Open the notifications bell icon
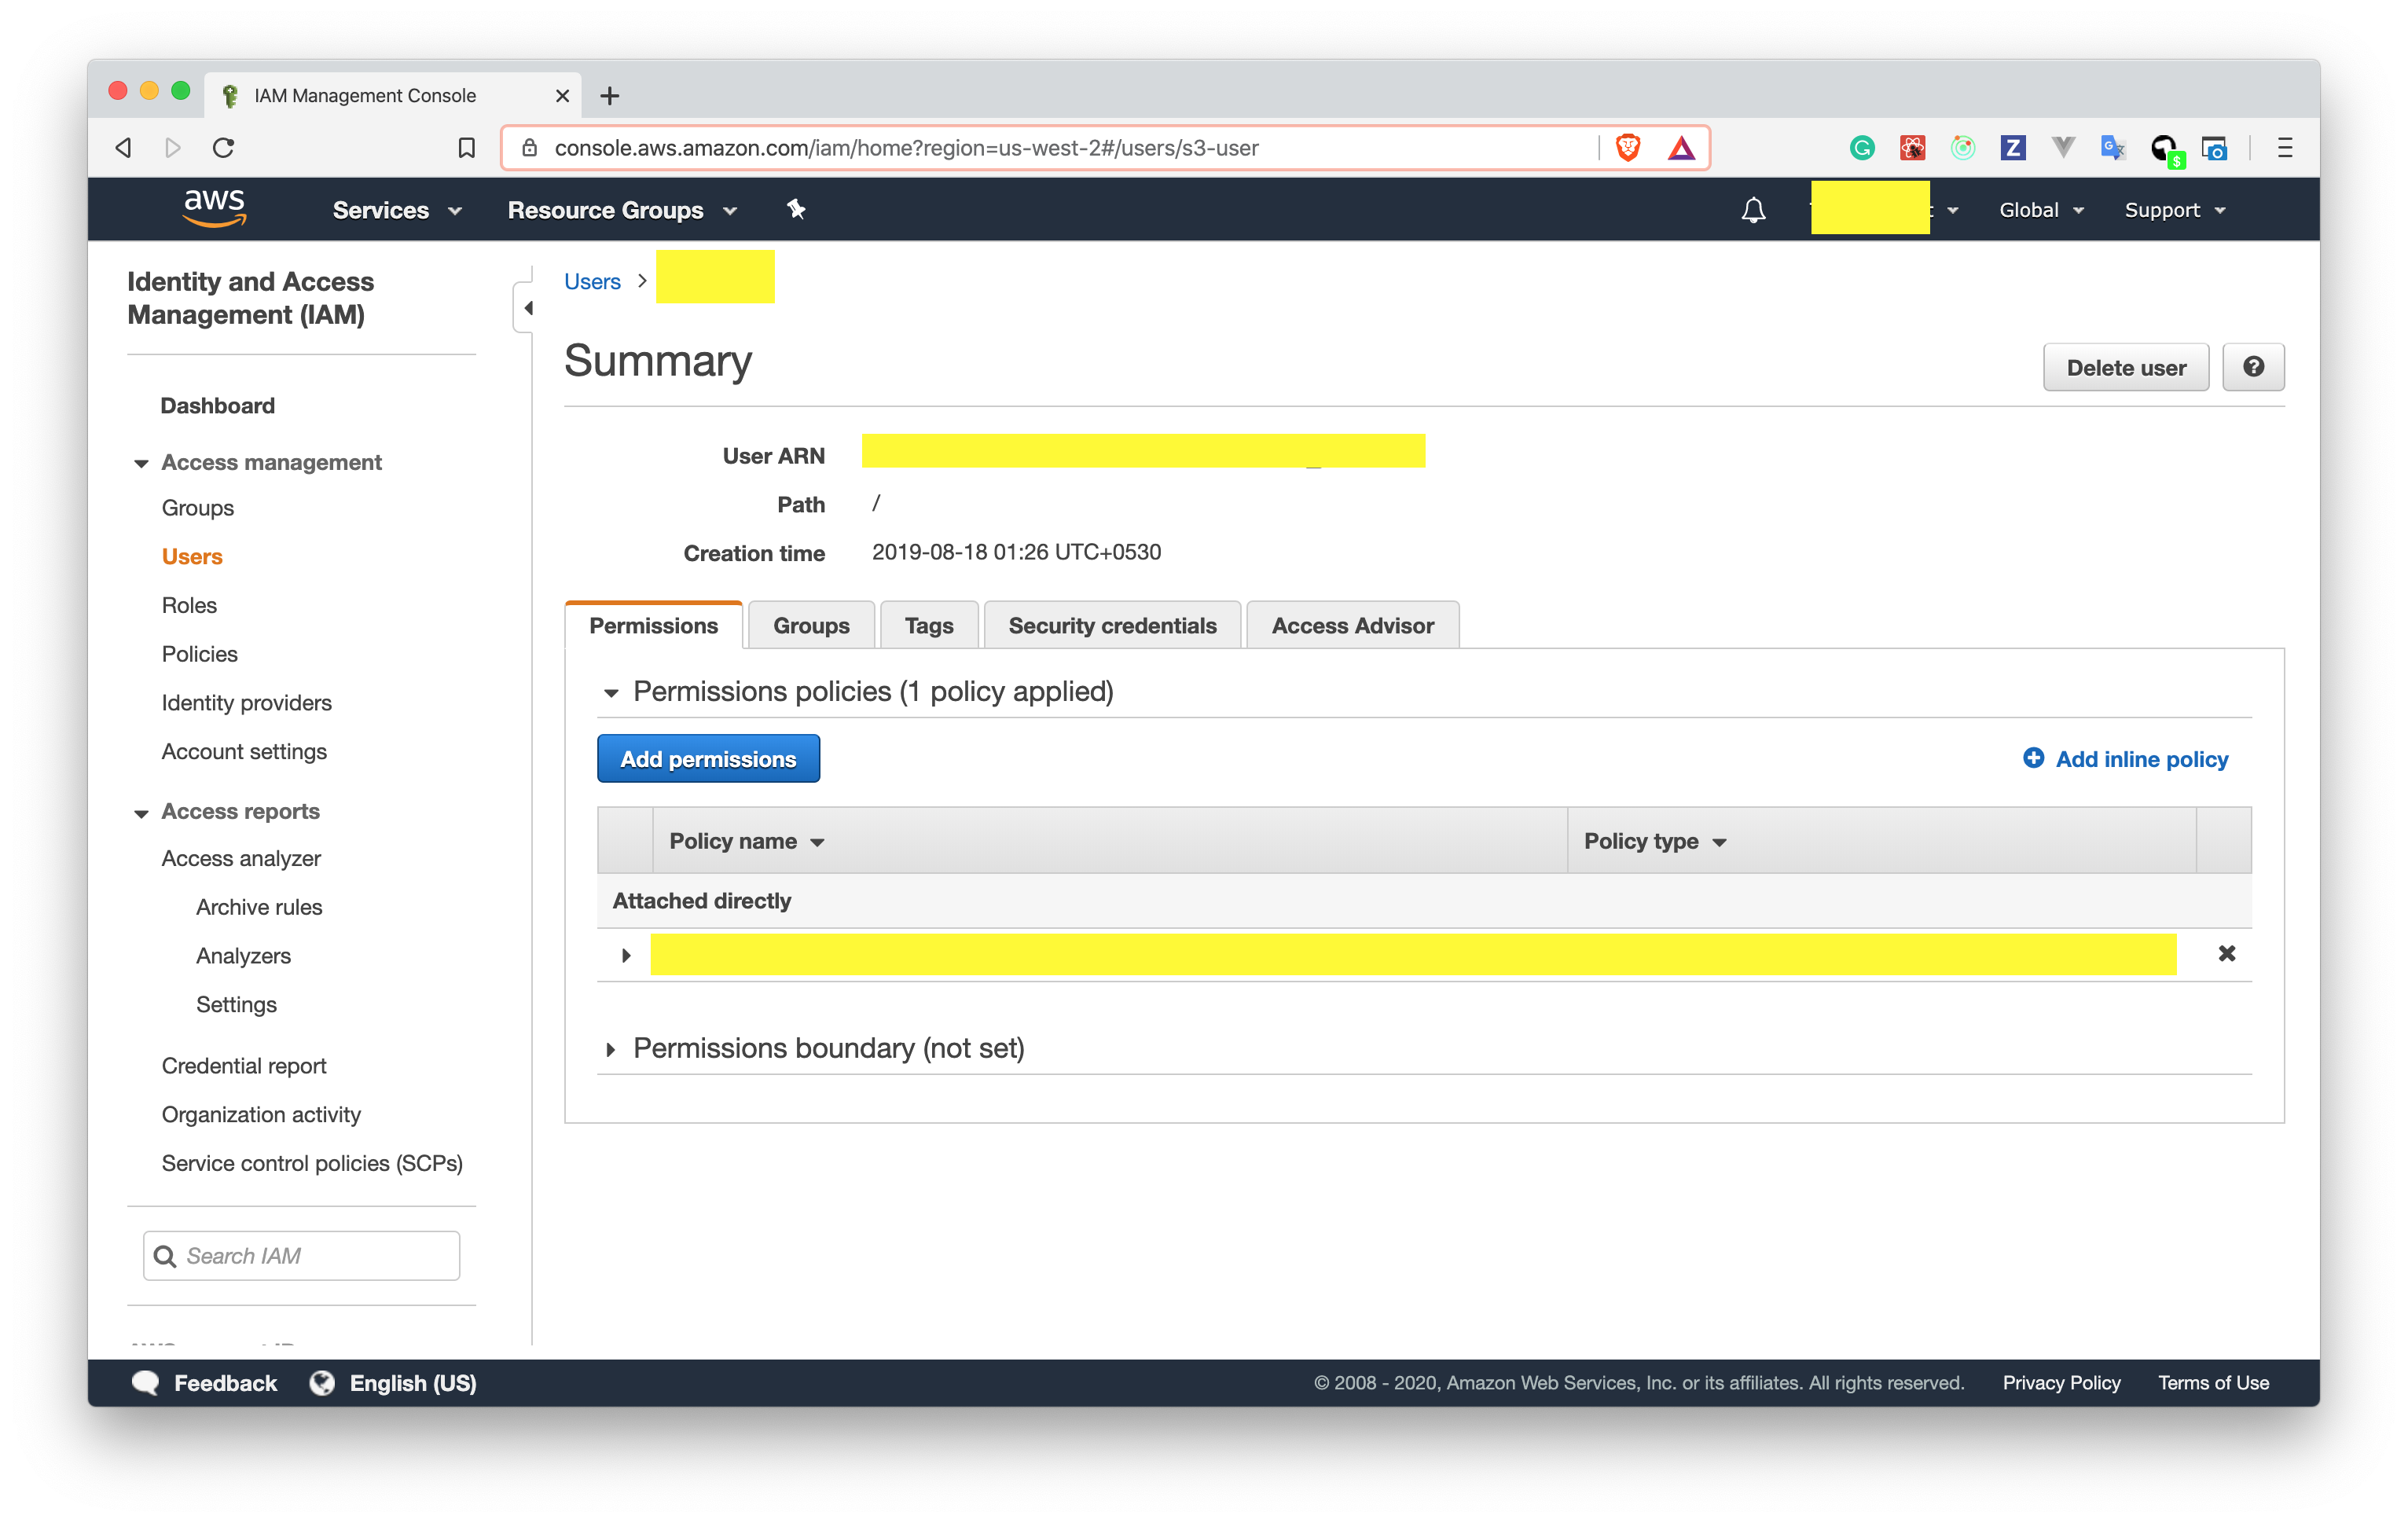 point(1753,210)
